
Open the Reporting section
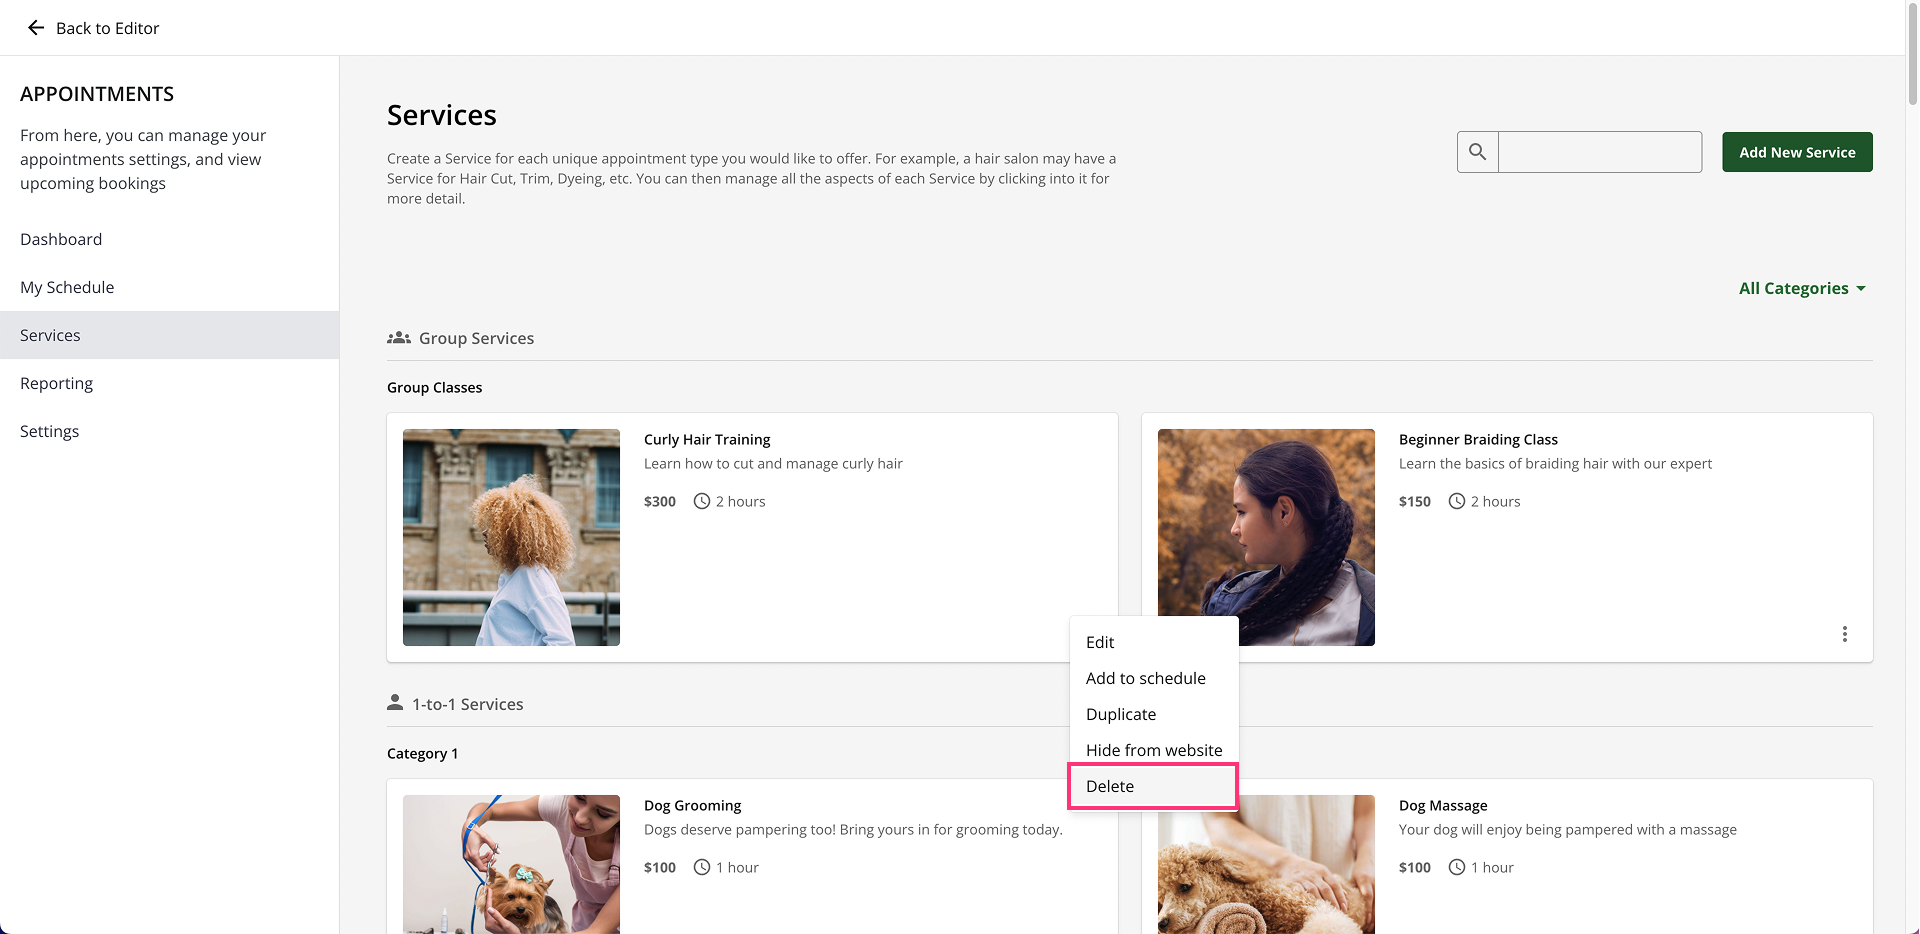tap(170, 383)
